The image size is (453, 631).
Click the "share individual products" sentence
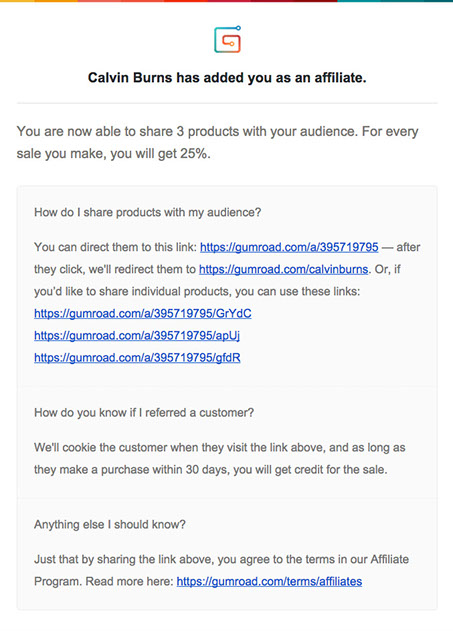pos(197,291)
